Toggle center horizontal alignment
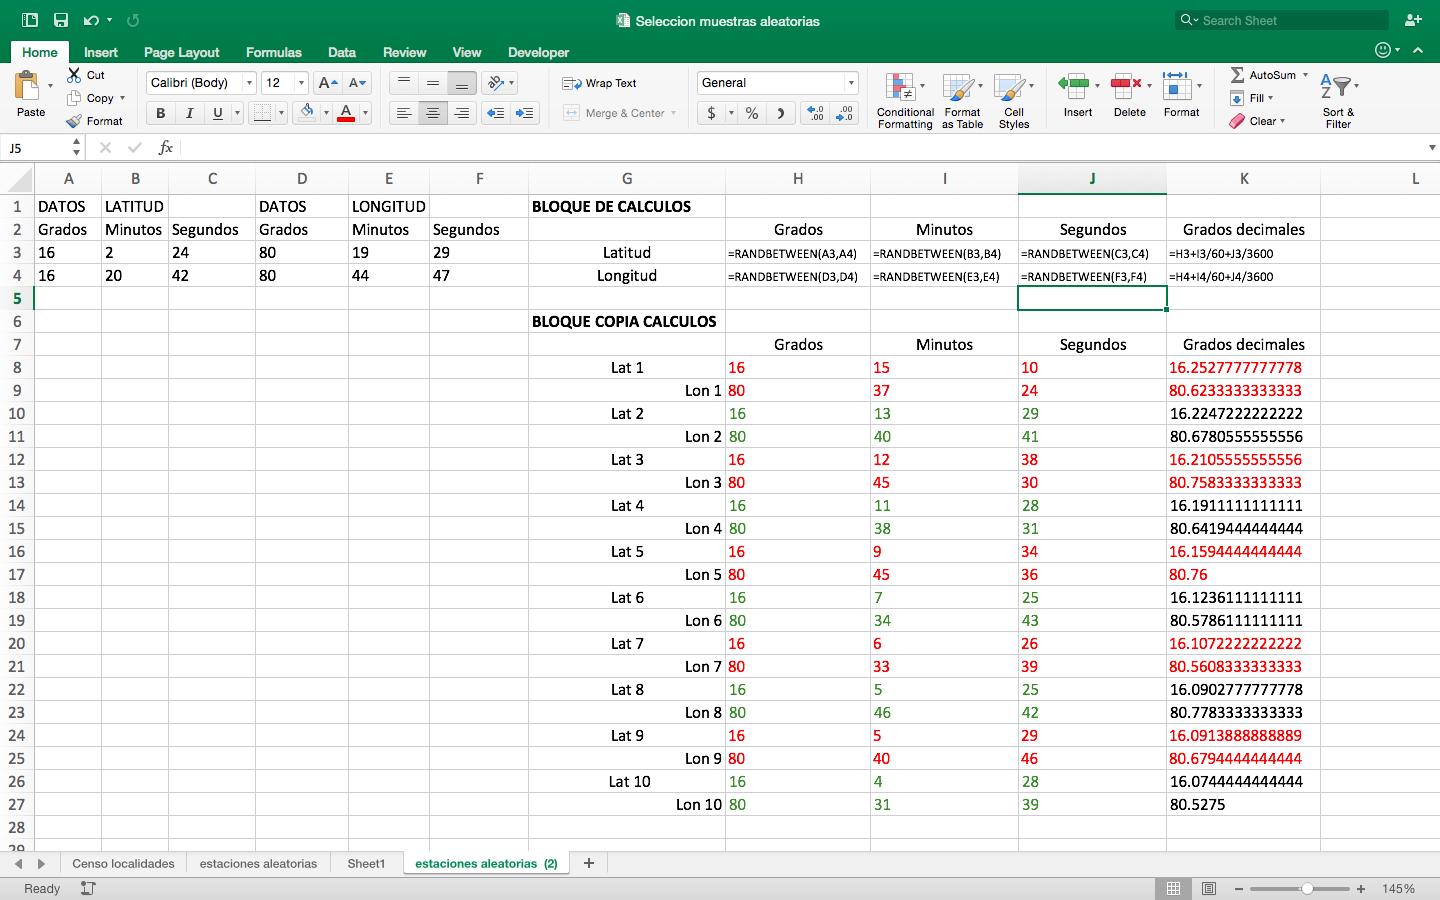 pos(433,113)
